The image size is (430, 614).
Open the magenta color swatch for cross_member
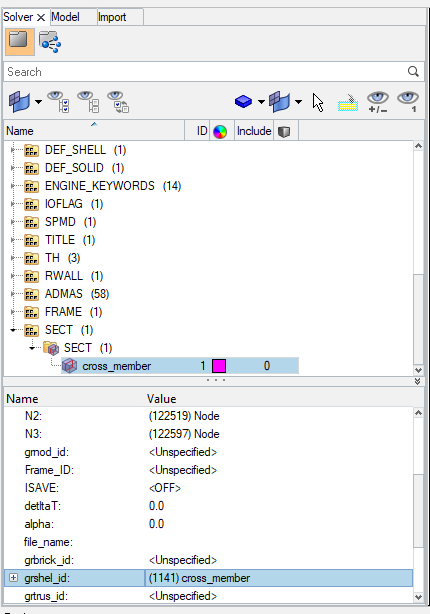click(219, 366)
